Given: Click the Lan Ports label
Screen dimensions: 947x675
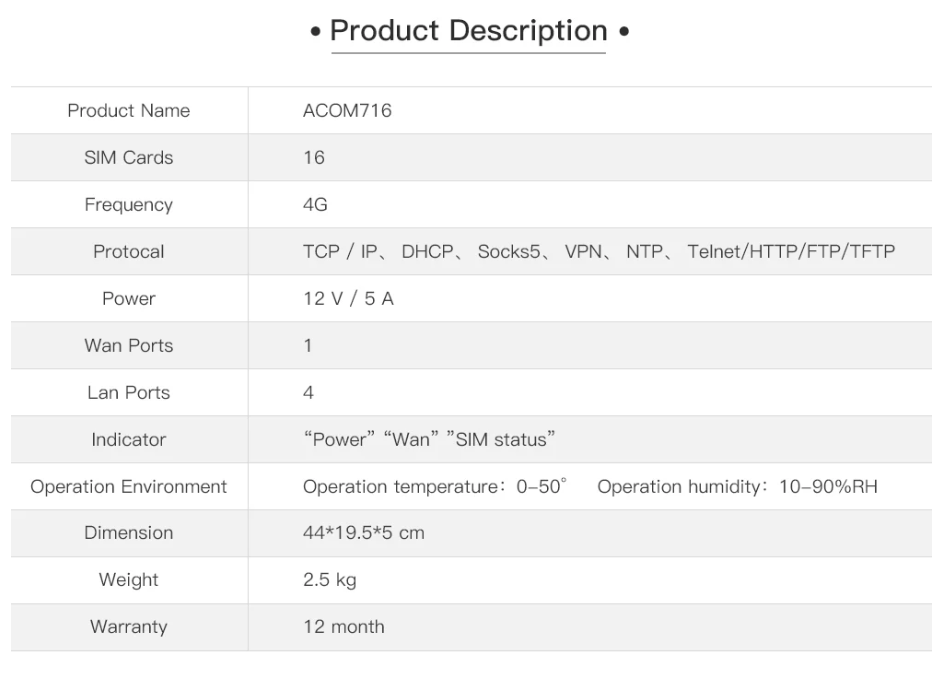Looking at the screenshot, I should coord(128,393).
